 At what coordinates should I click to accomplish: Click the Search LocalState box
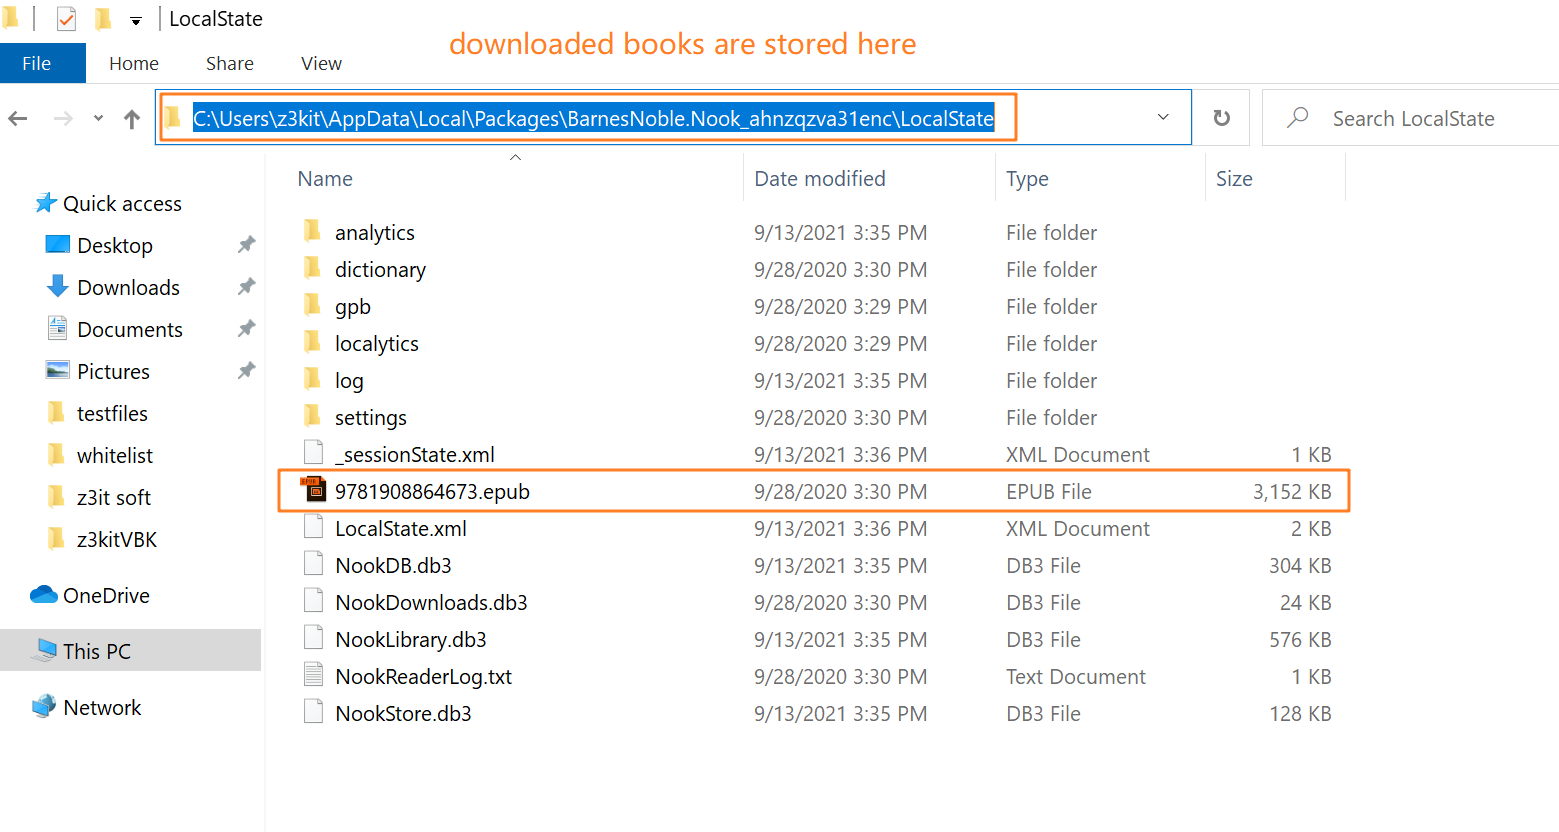click(1413, 119)
